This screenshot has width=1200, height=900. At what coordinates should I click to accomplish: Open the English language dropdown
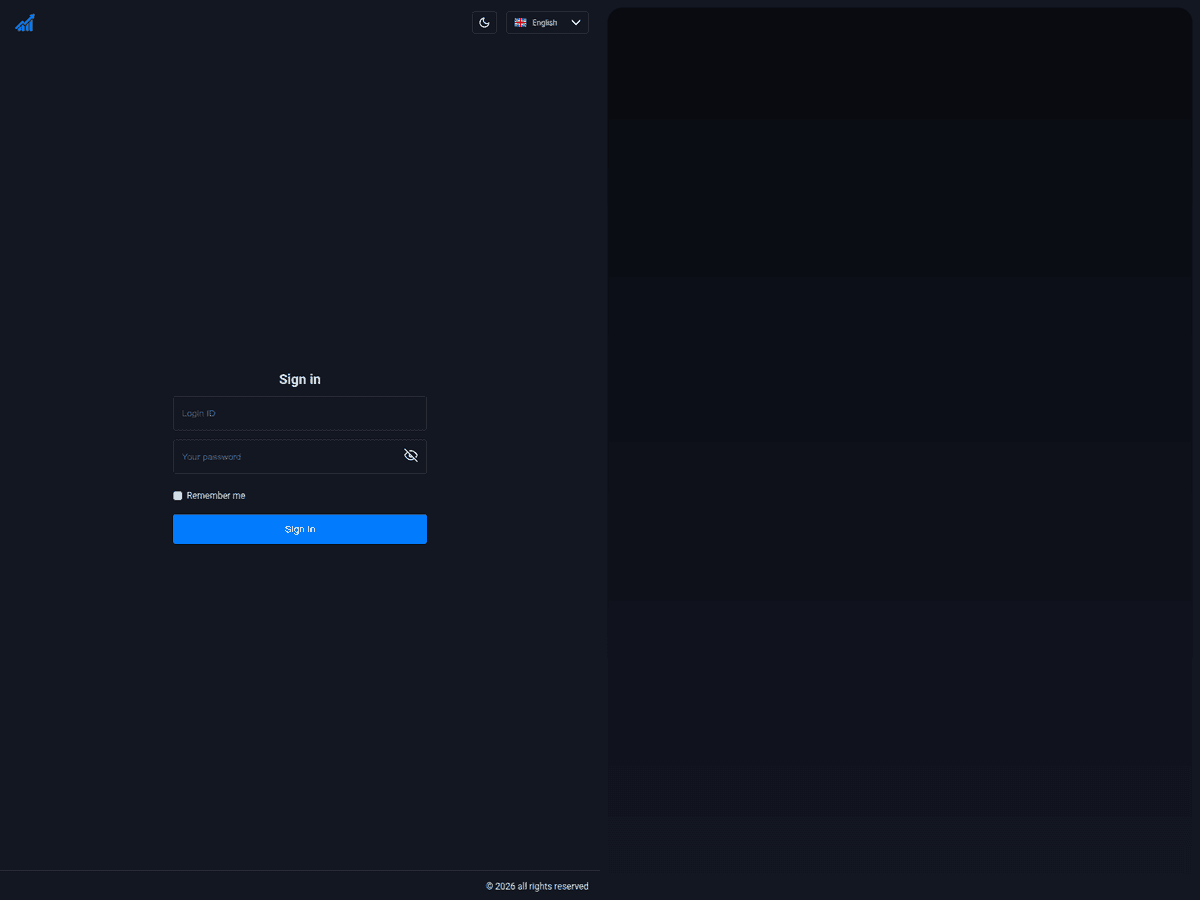click(547, 22)
